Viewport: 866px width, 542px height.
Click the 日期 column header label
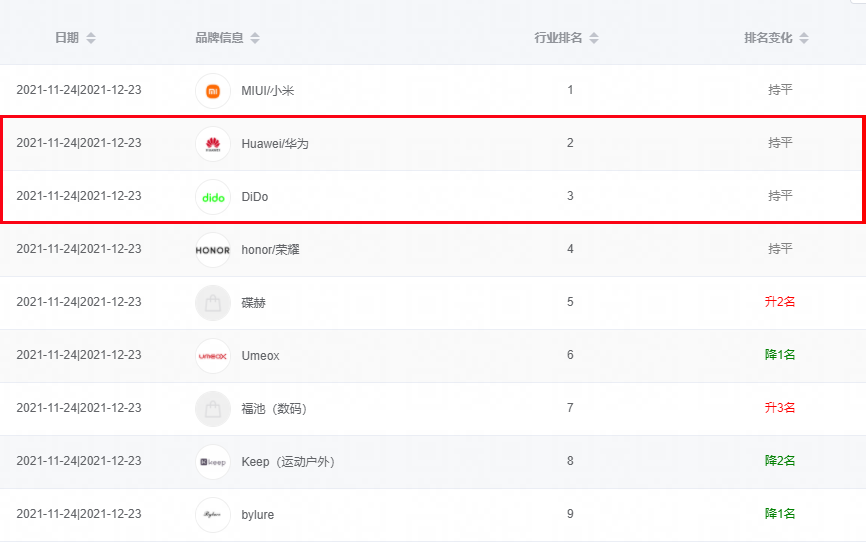coord(67,38)
